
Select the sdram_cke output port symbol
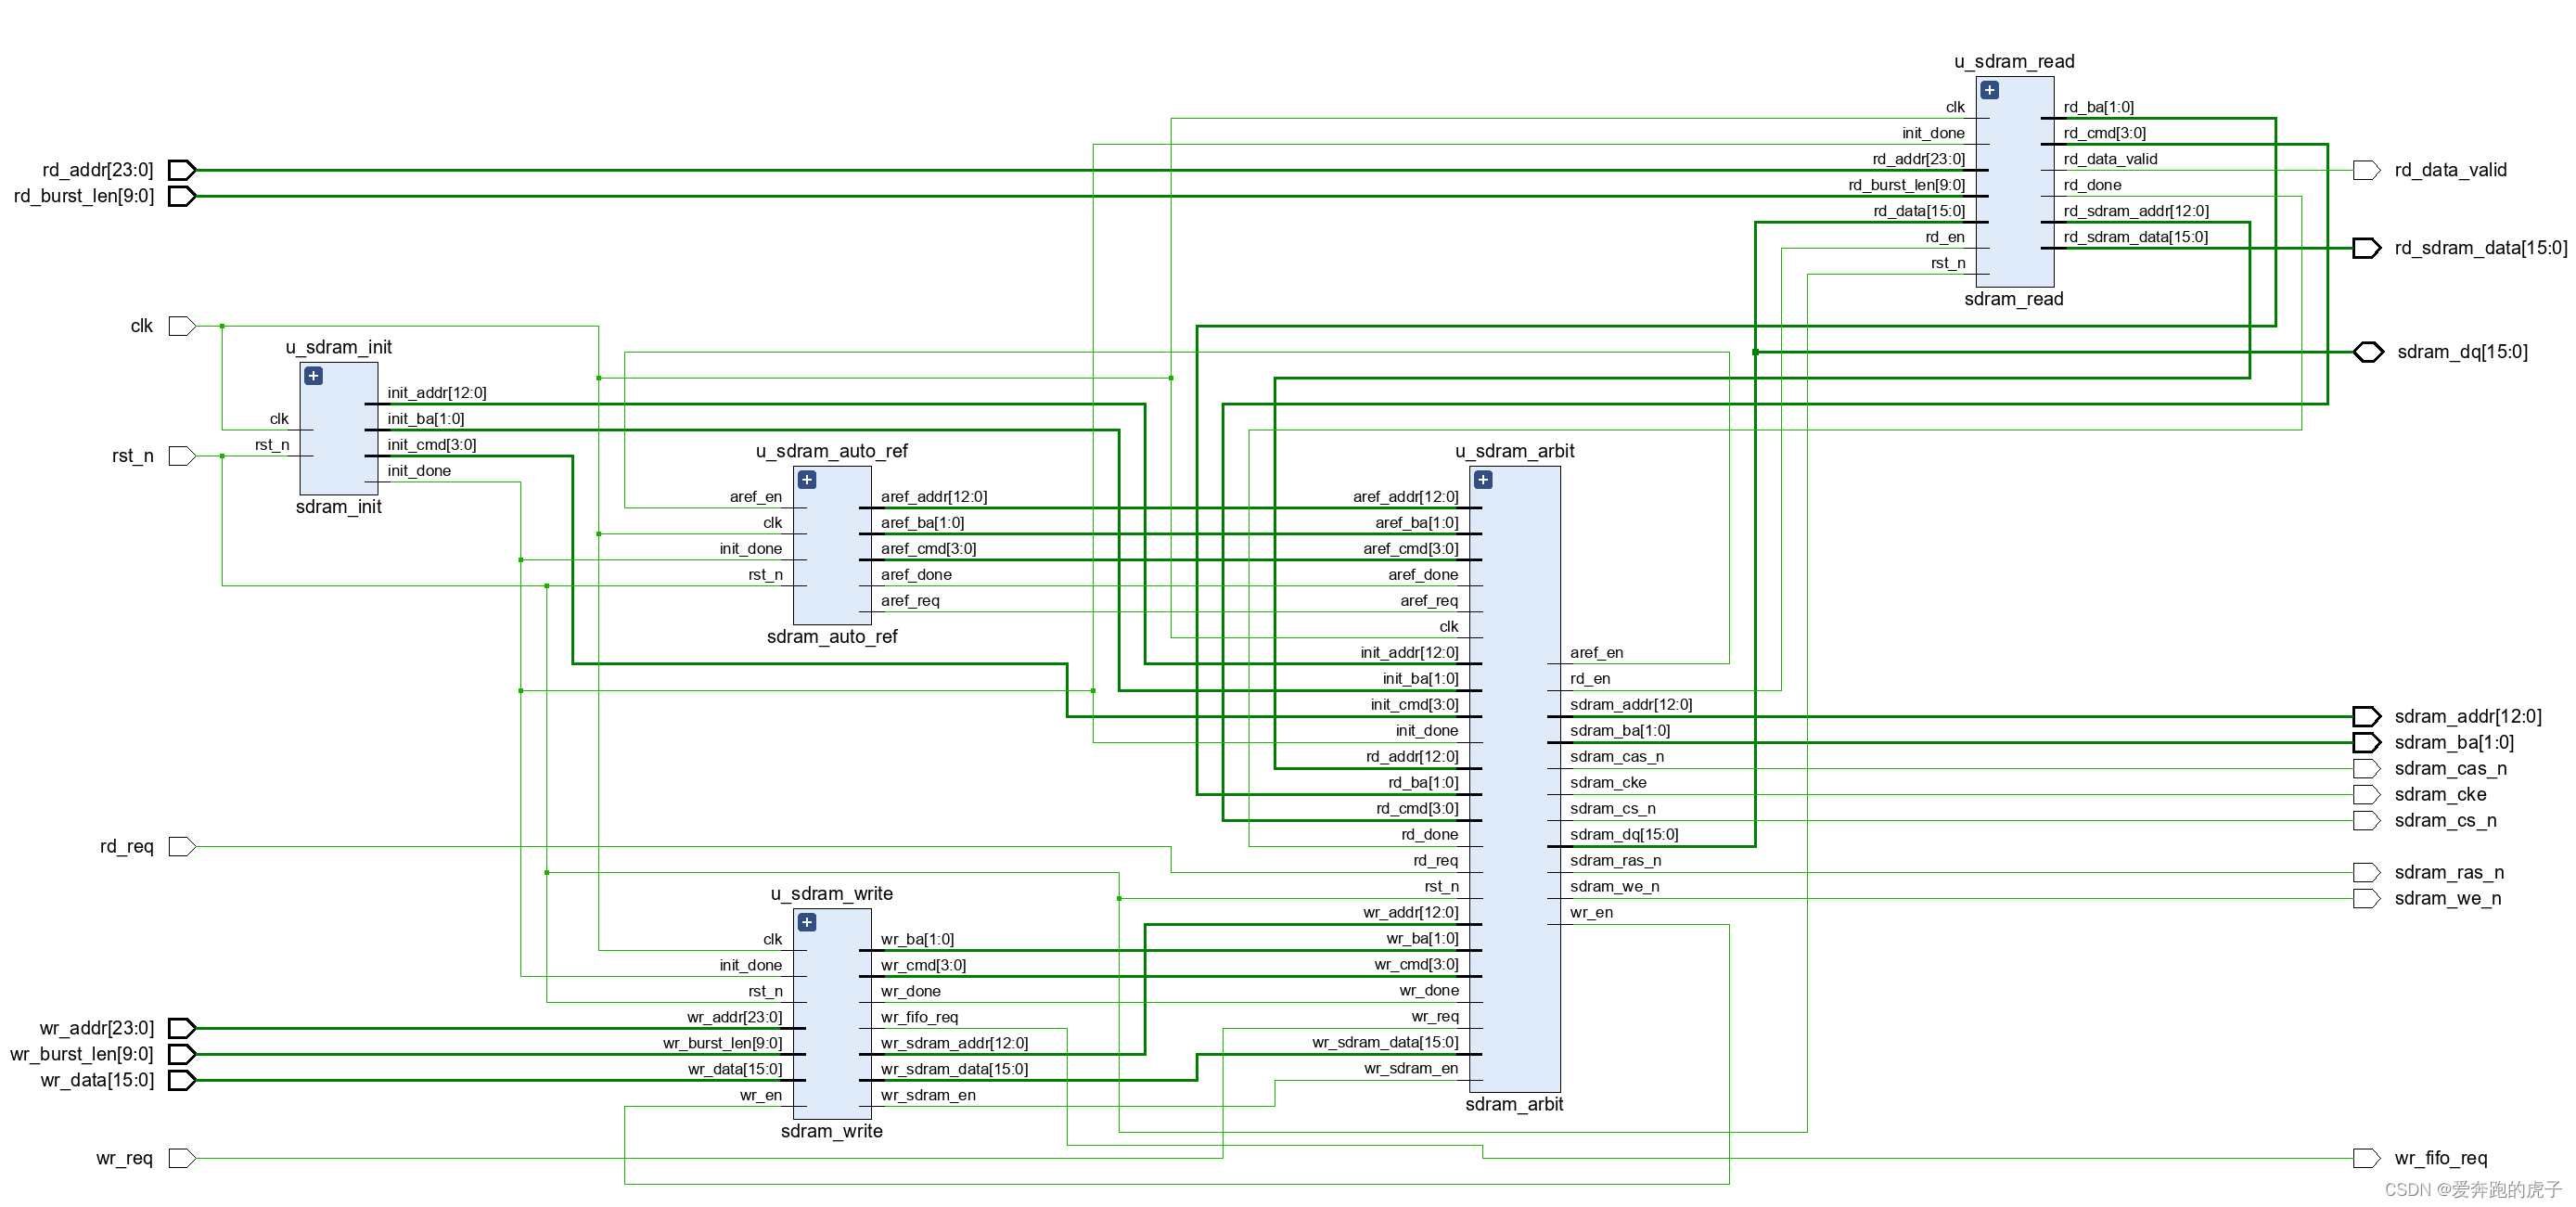(x=2367, y=794)
